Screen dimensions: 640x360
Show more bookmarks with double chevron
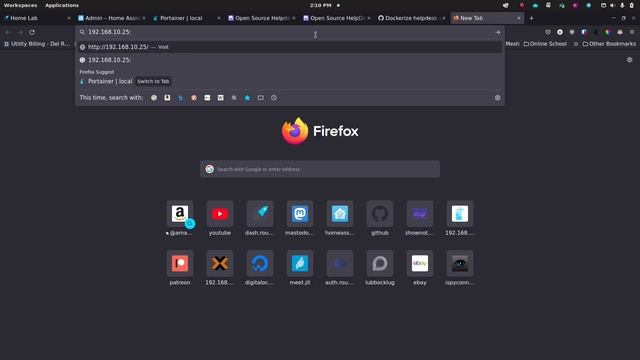tap(576, 44)
